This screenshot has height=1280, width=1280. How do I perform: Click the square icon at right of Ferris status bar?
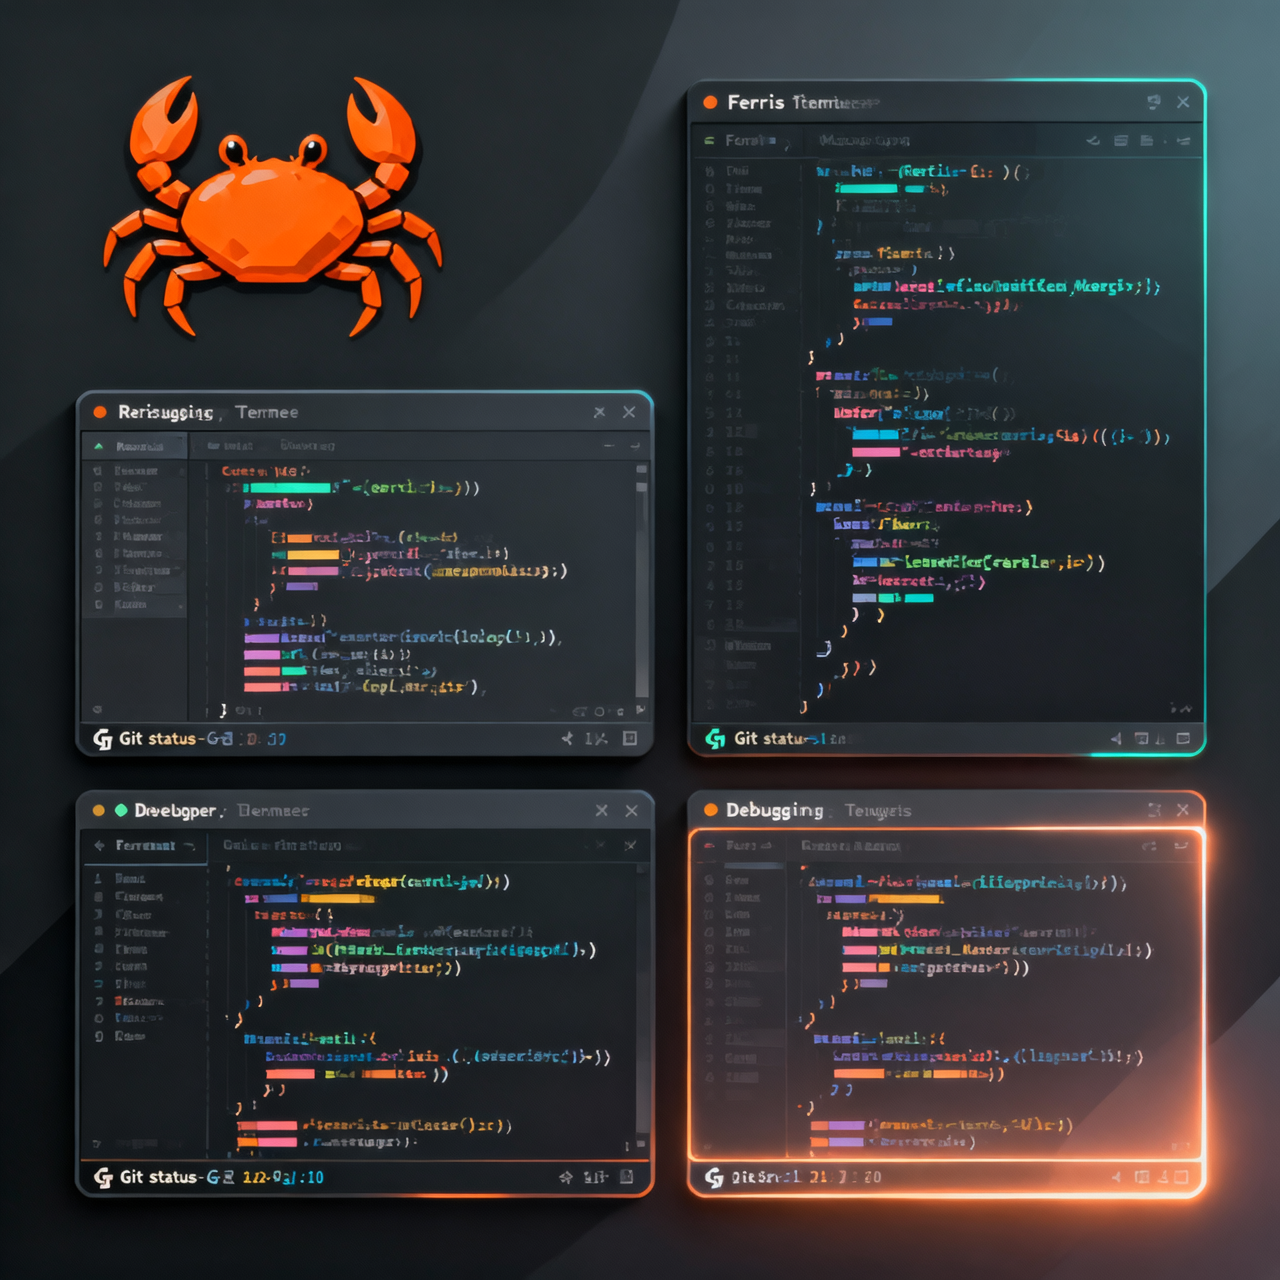point(1183,738)
